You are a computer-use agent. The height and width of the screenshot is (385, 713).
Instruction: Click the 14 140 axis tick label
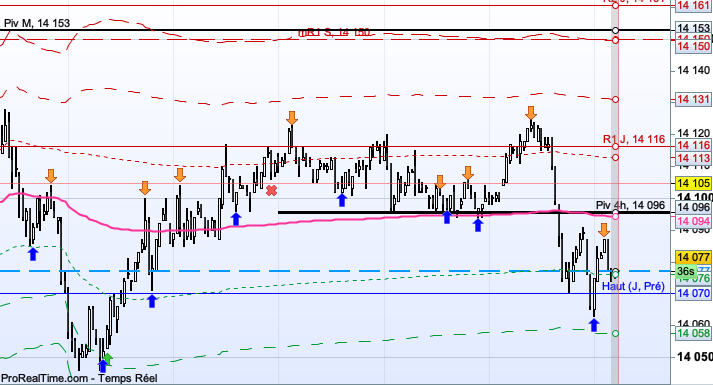(693, 70)
